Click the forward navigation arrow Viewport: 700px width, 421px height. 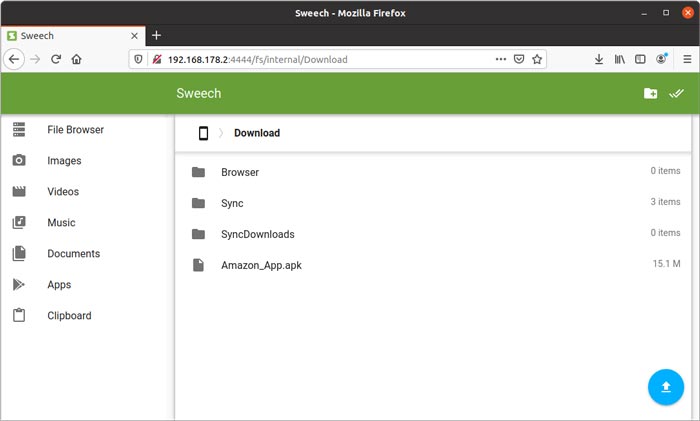[35, 59]
